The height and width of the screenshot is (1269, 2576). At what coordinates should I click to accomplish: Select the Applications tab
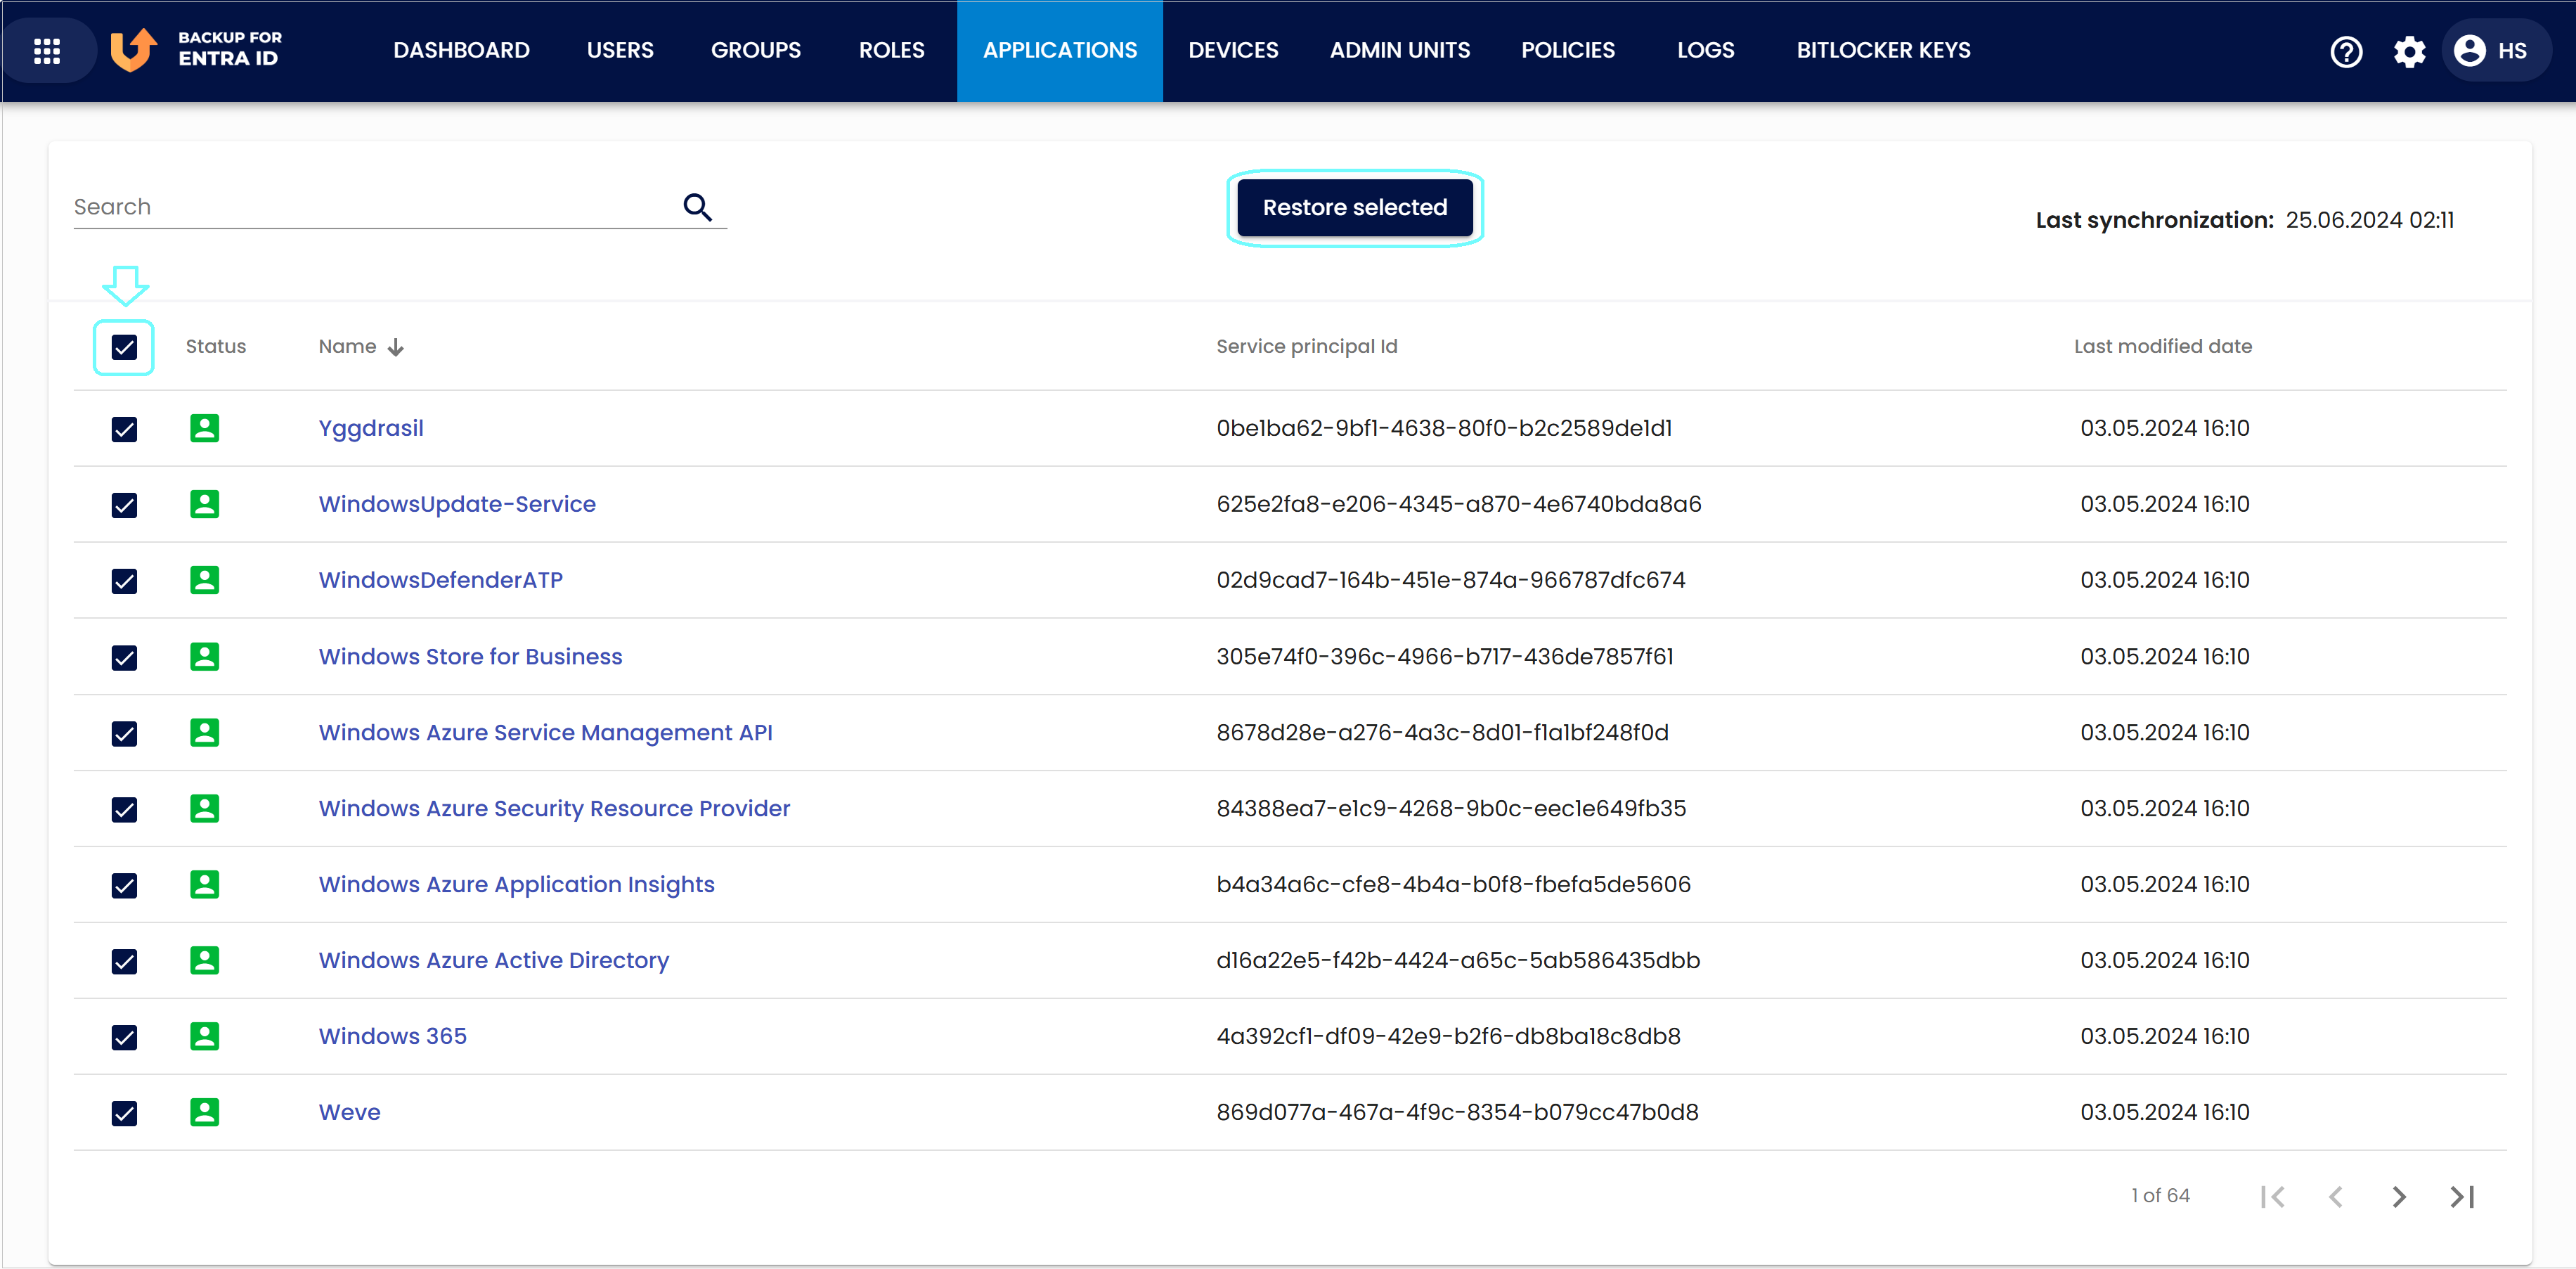coord(1060,50)
